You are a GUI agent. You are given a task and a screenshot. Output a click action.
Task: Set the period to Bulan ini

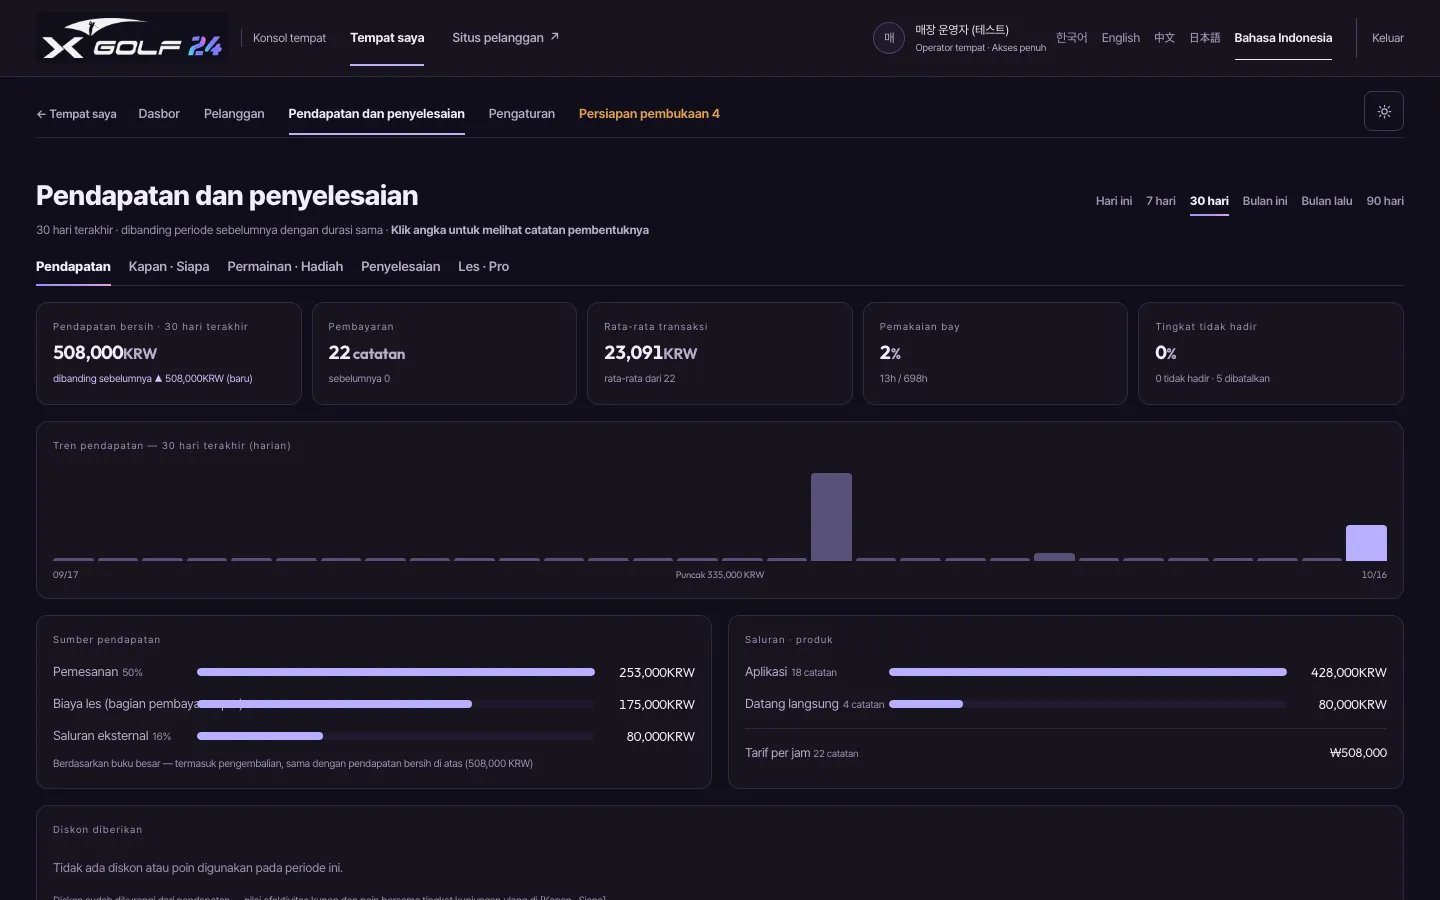(x=1265, y=201)
